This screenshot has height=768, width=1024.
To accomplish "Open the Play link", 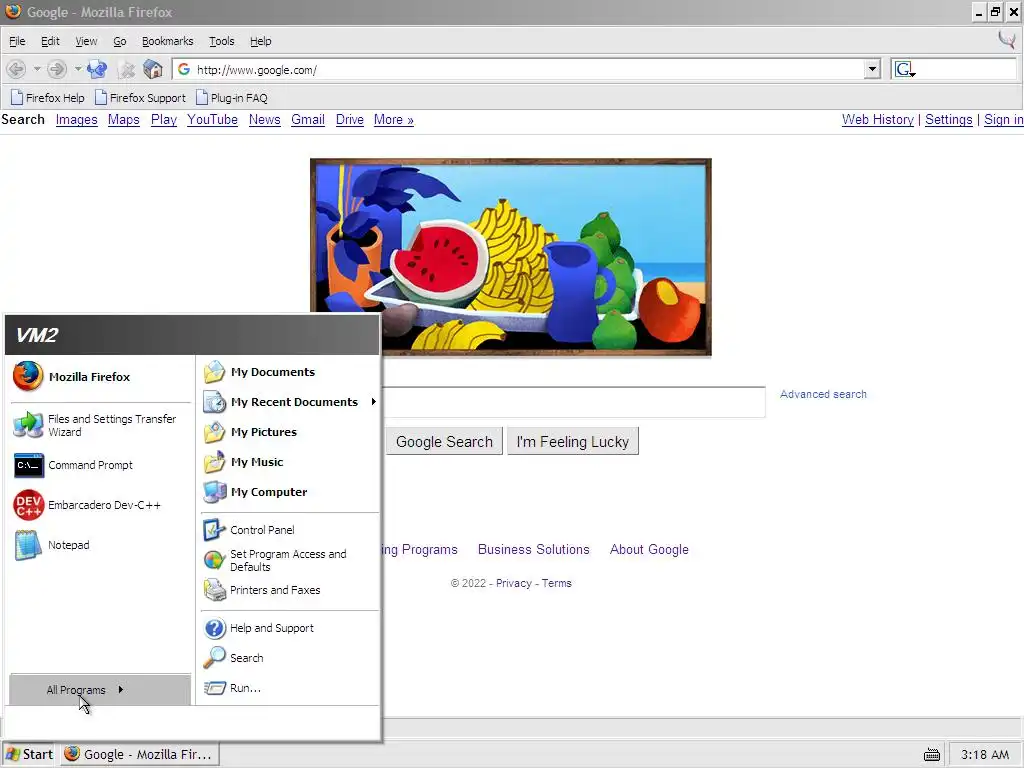I will pos(164,120).
